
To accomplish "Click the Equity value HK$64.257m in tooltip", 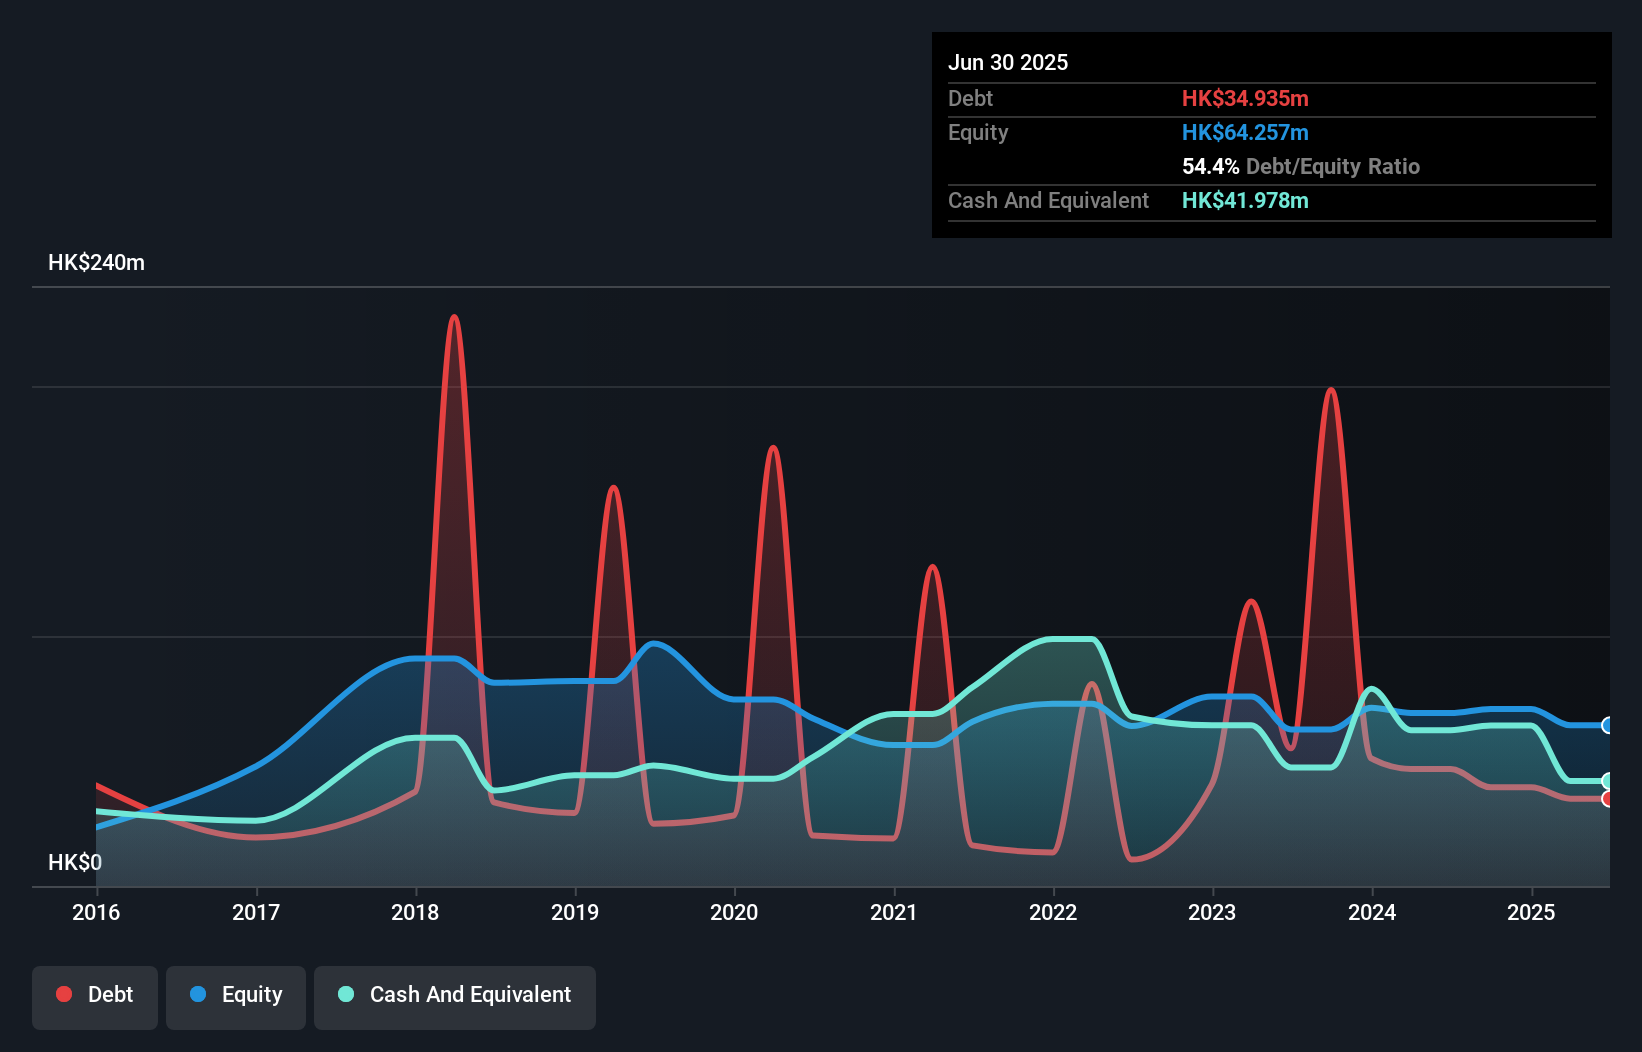I will [x=1245, y=132].
